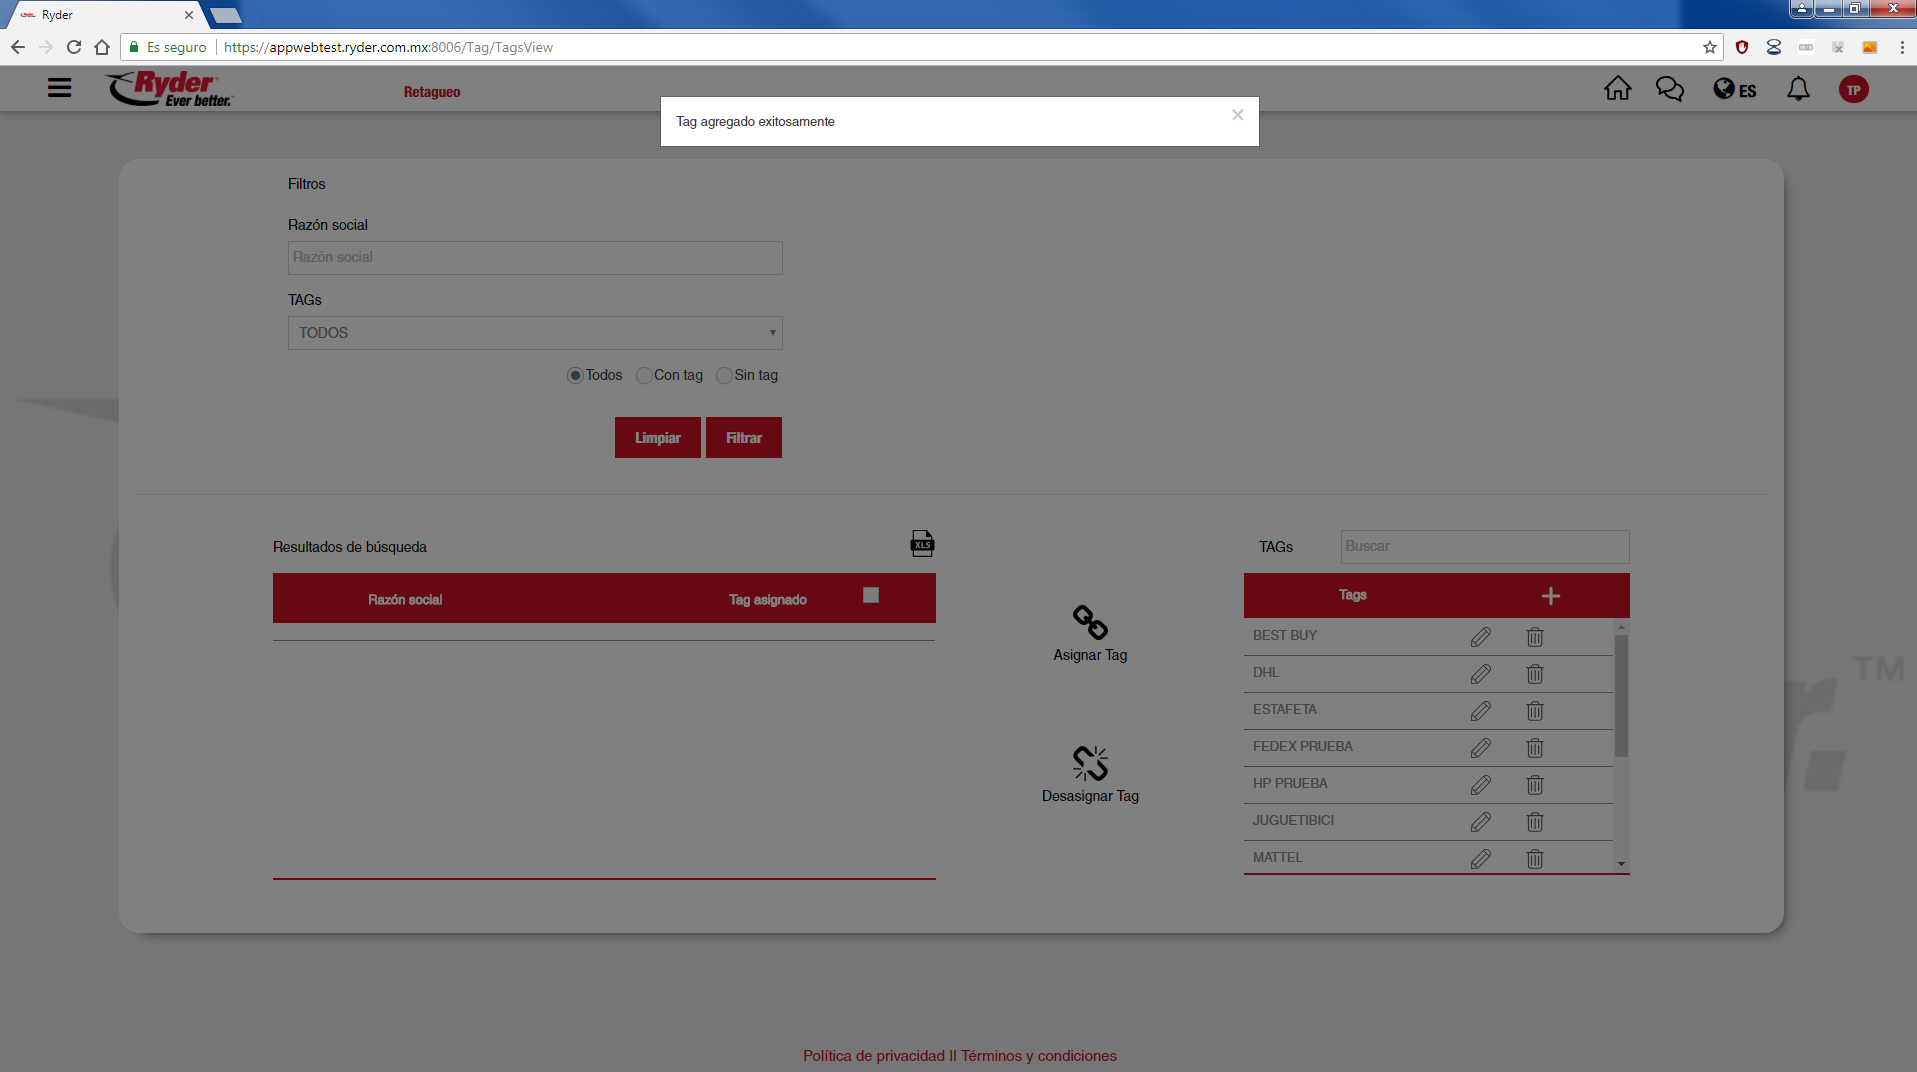
Task: Open the chat messages icon
Action: click(1669, 89)
